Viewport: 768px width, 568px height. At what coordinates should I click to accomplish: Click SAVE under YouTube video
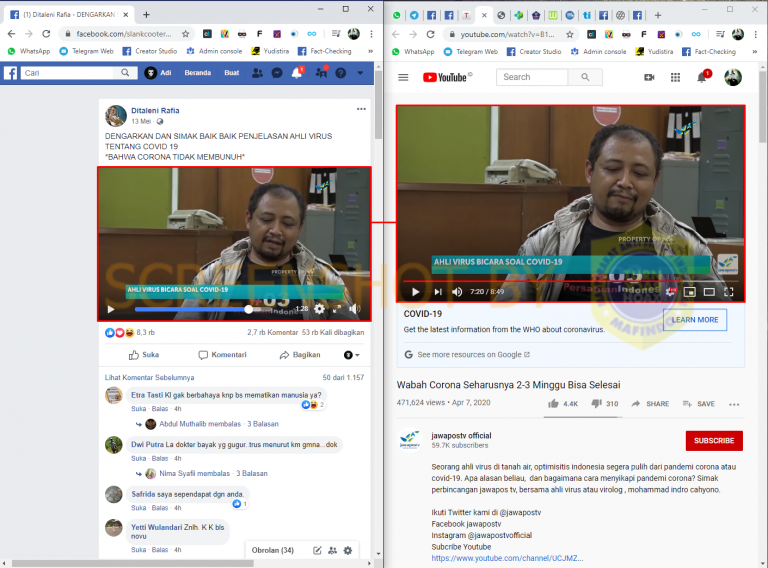(698, 403)
